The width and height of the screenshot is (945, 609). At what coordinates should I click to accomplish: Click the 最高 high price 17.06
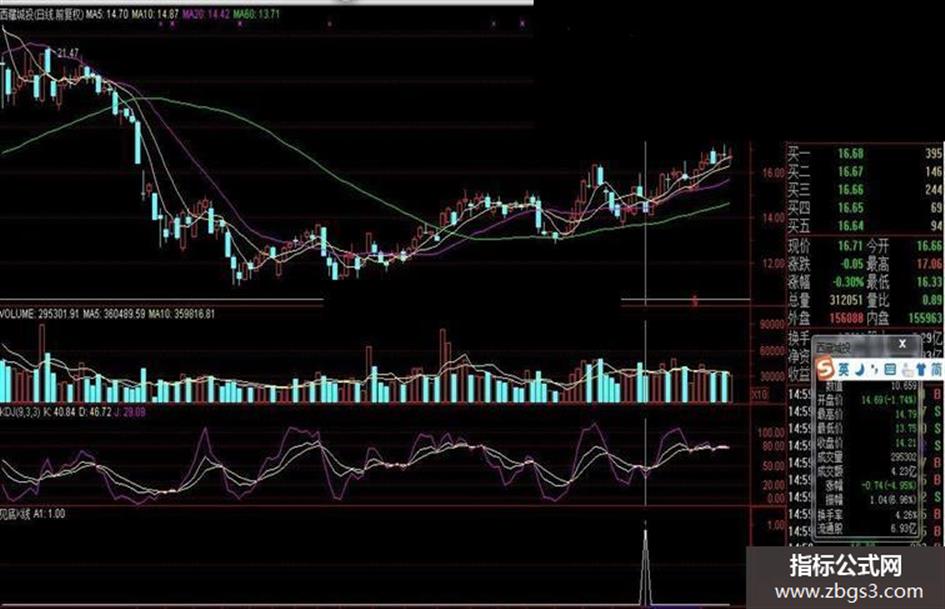pos(929,263)
